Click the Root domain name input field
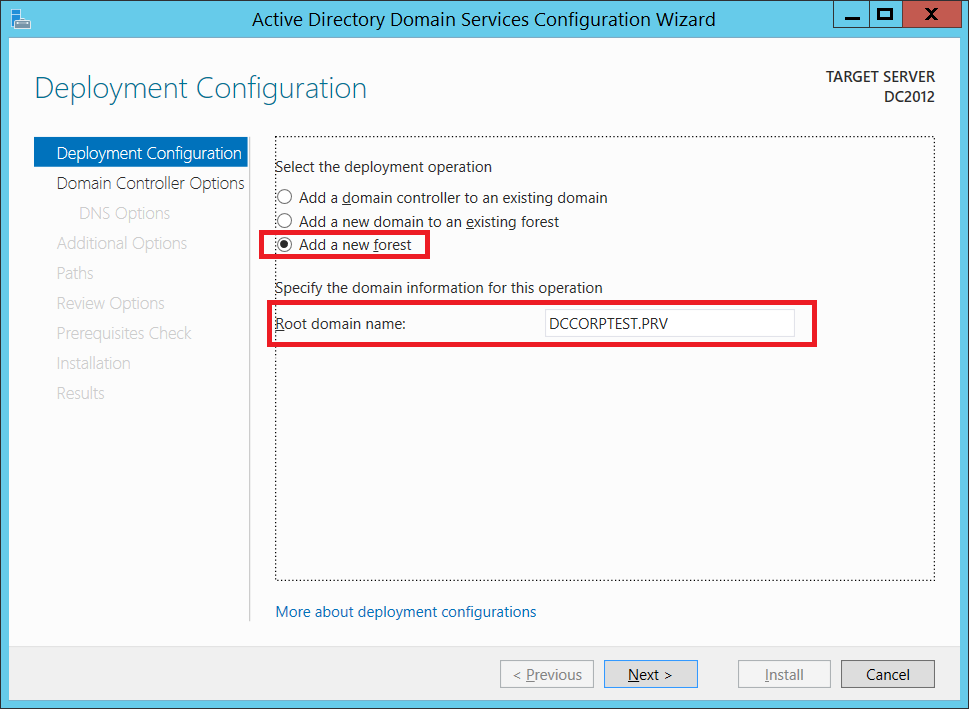The width and height of the screenshot is (969, 709). point(669,323)
